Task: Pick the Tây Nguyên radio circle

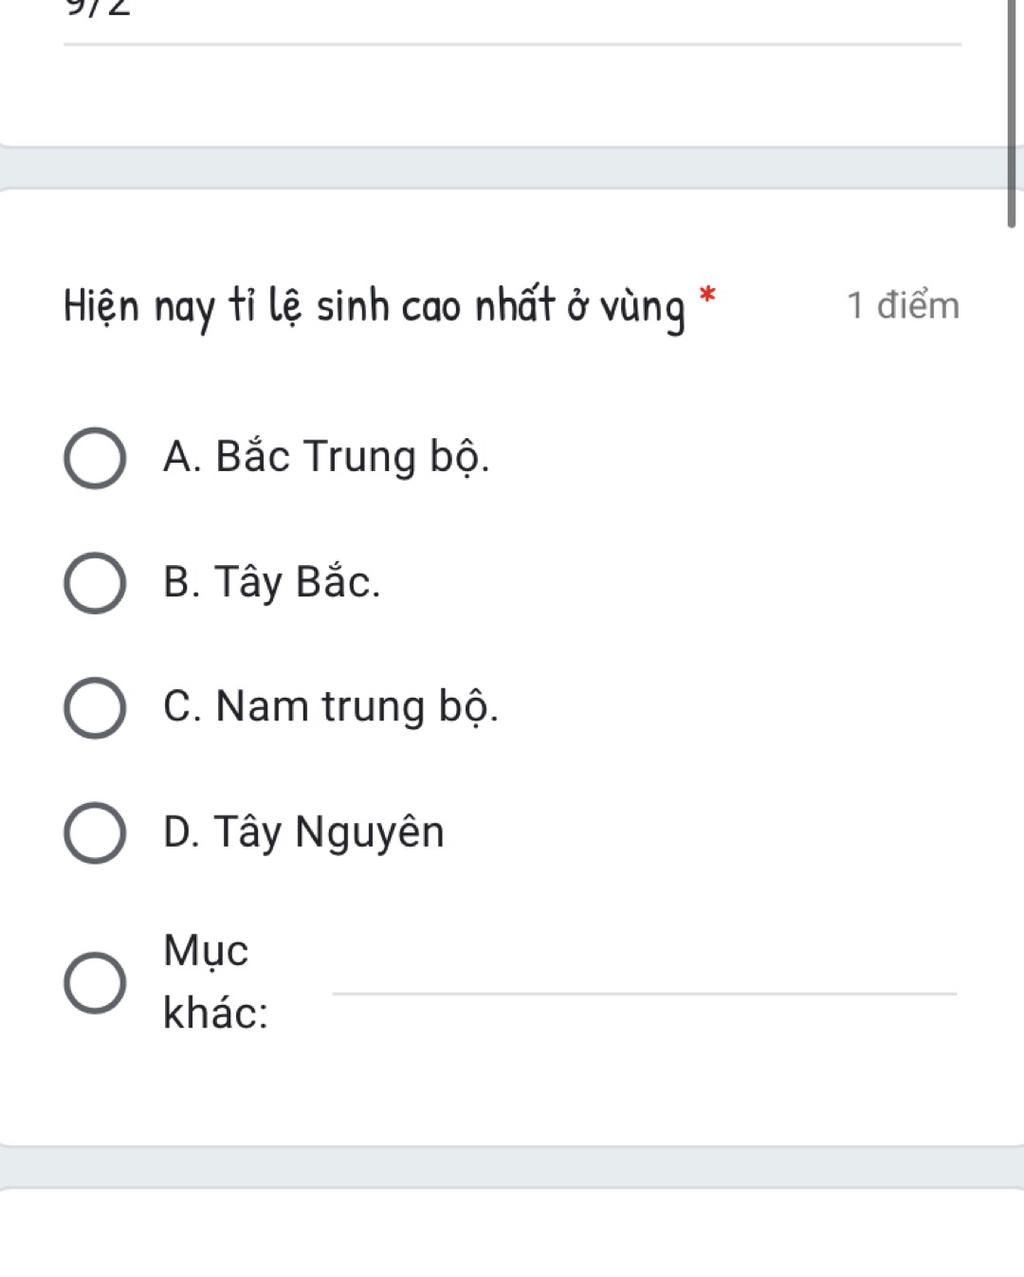Action: click(x=95, y=833)
